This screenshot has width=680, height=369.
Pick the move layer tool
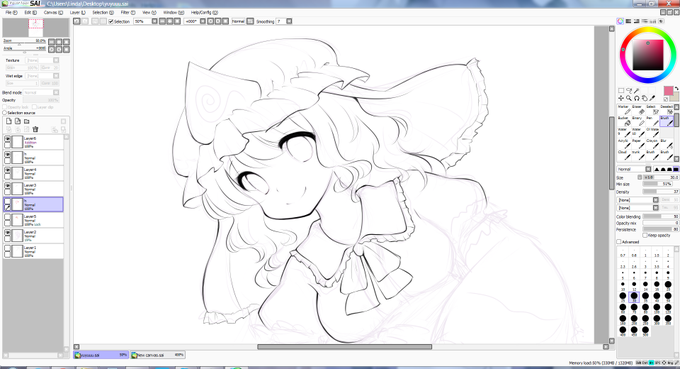[621, 98]
